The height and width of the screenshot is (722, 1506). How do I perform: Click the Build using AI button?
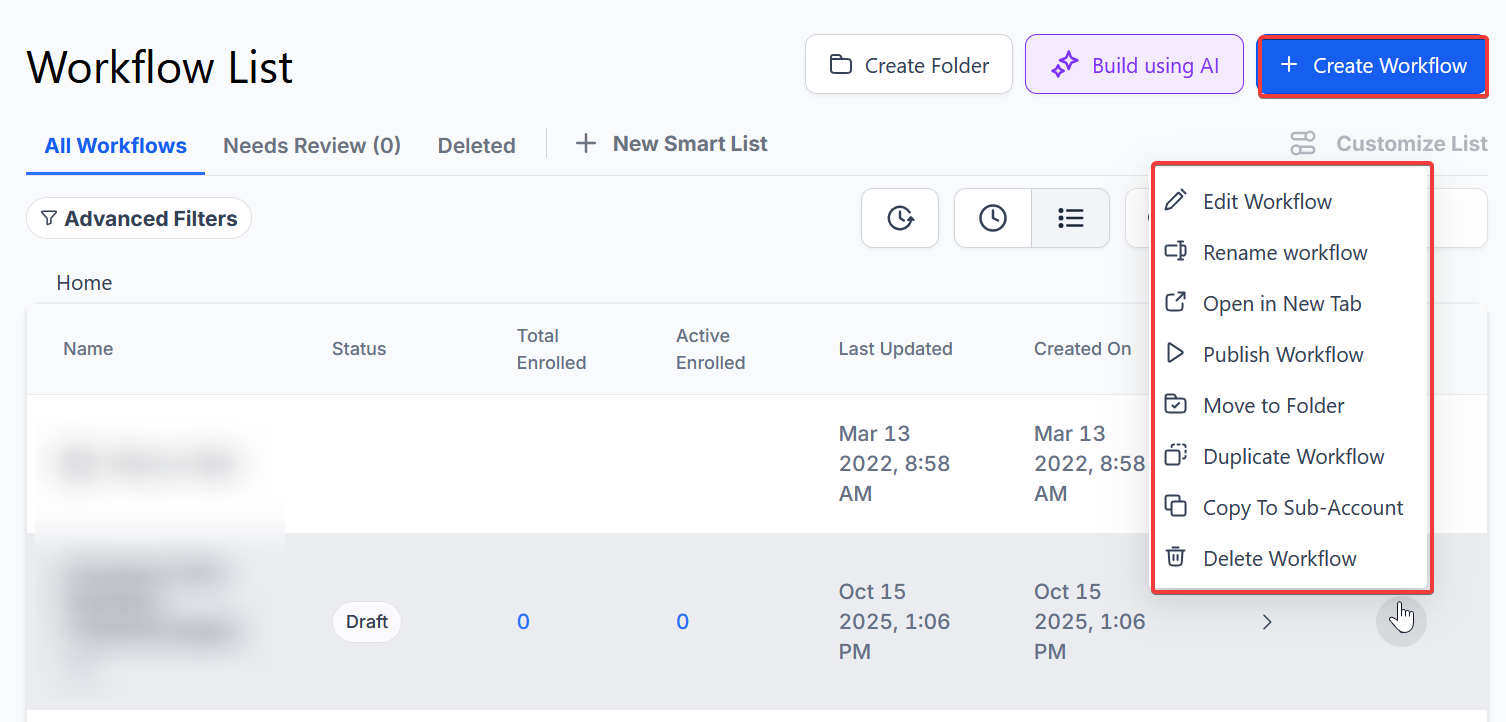[x=1134, y=66]
